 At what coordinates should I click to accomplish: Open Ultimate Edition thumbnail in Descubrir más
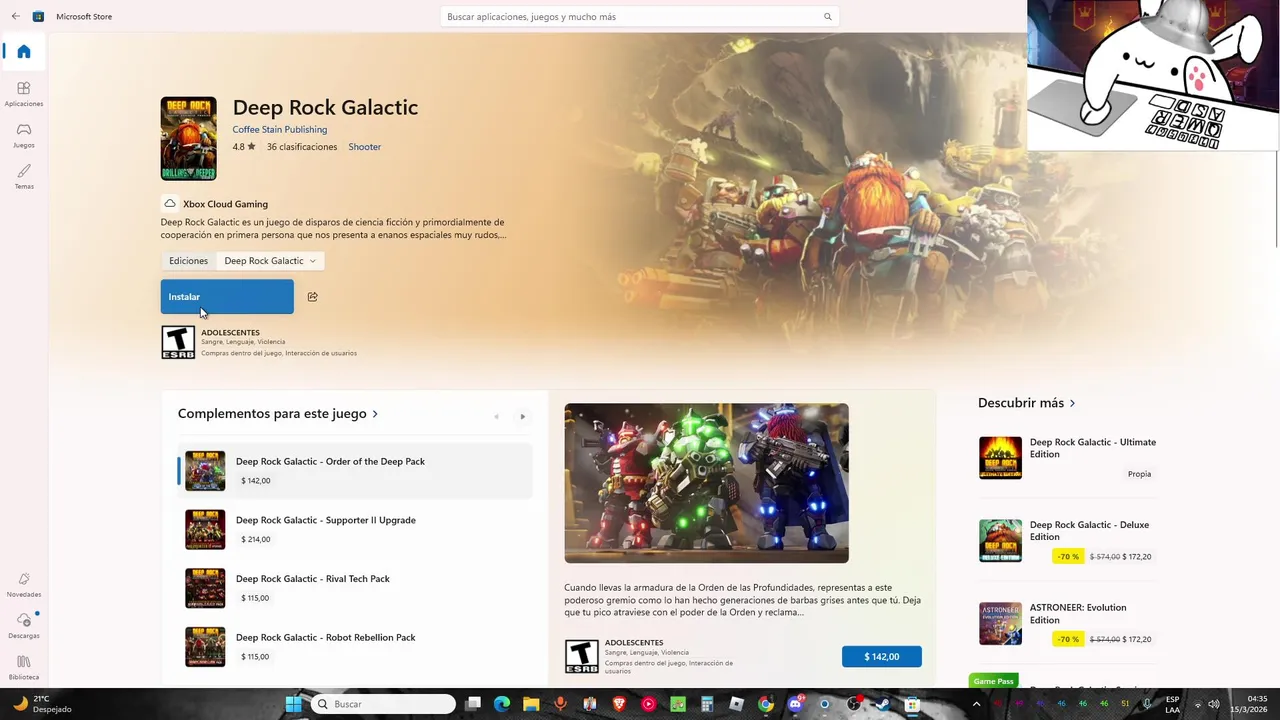pyautogui.click(x=1000, y=458)
